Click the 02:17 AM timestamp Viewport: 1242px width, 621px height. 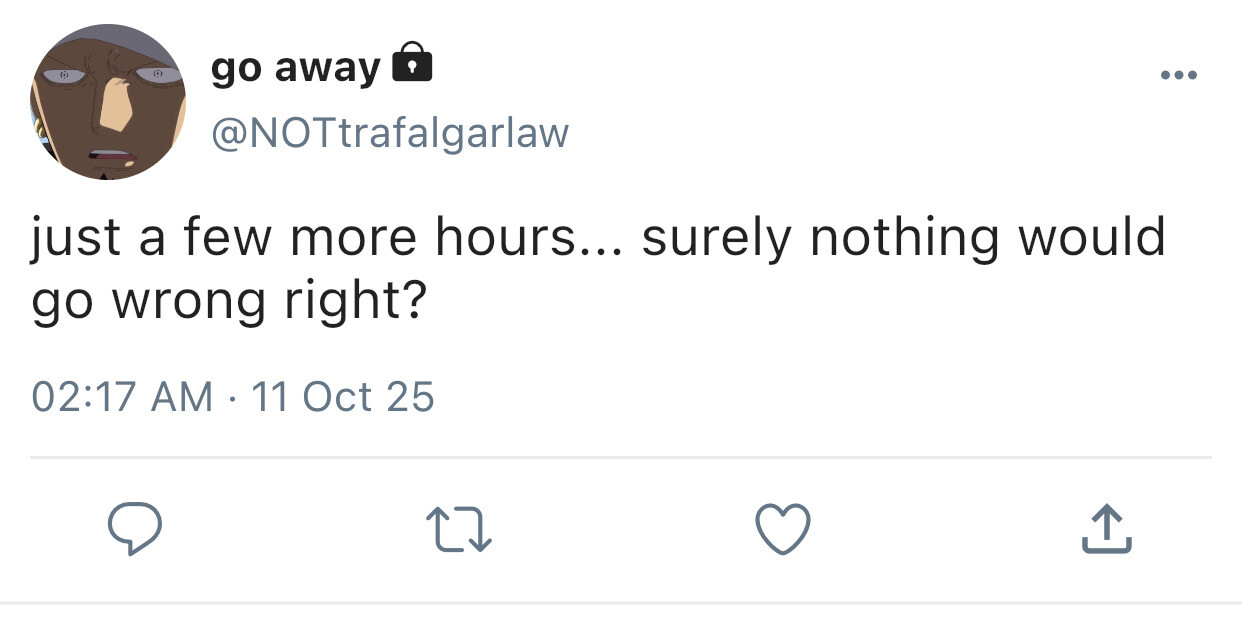[x=122, y=397]
